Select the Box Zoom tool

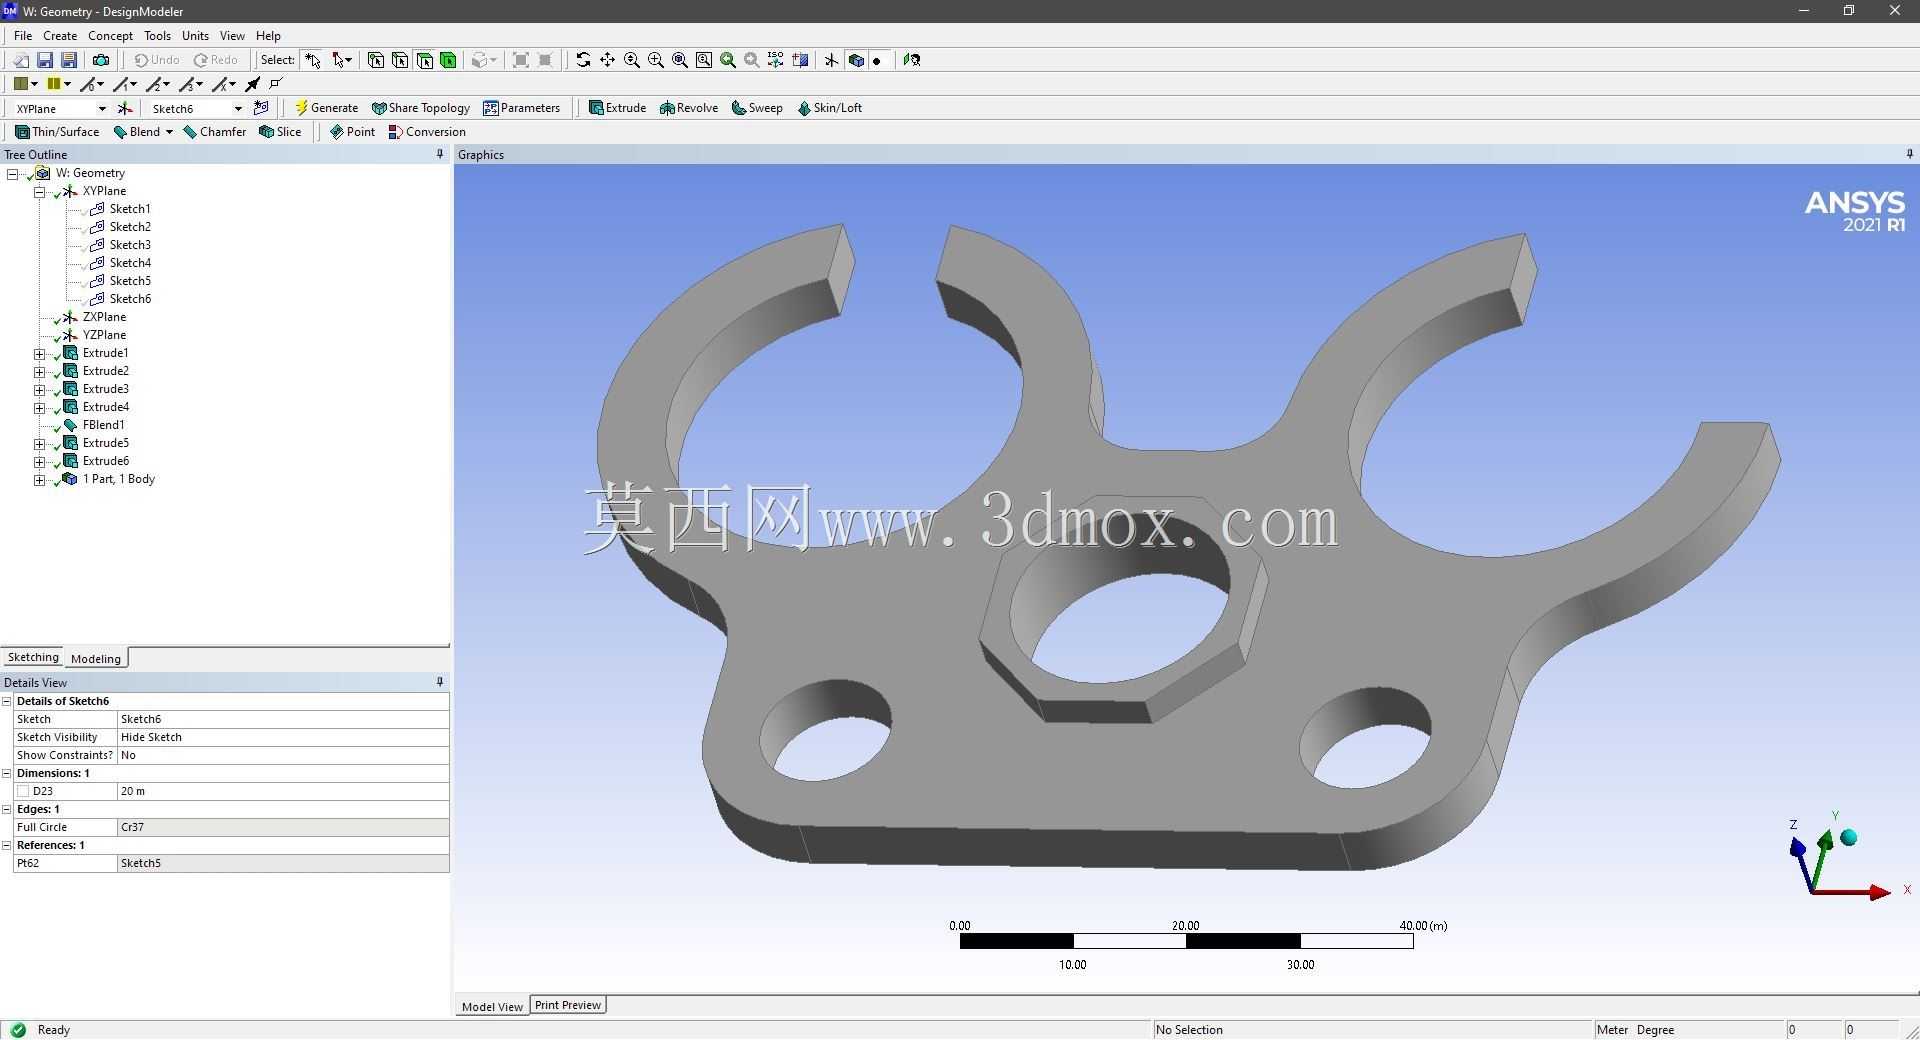(x=656, y=60)
